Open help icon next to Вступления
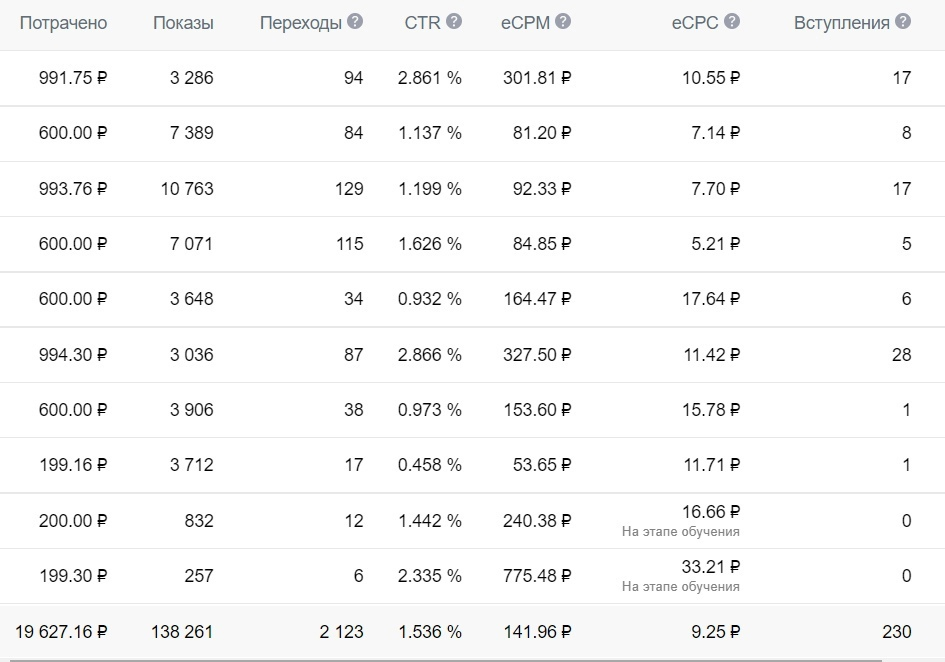945x662 pixels. coord(903,22)
